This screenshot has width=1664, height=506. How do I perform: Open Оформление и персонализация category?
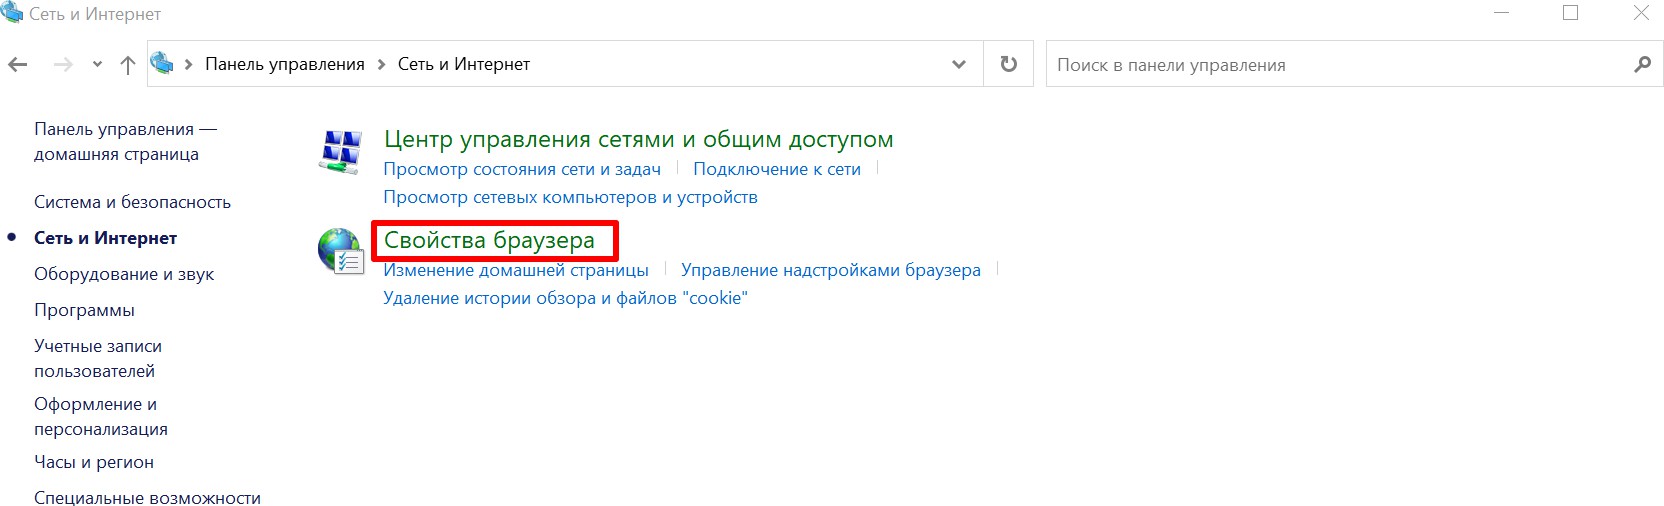[x=101, y=417]
